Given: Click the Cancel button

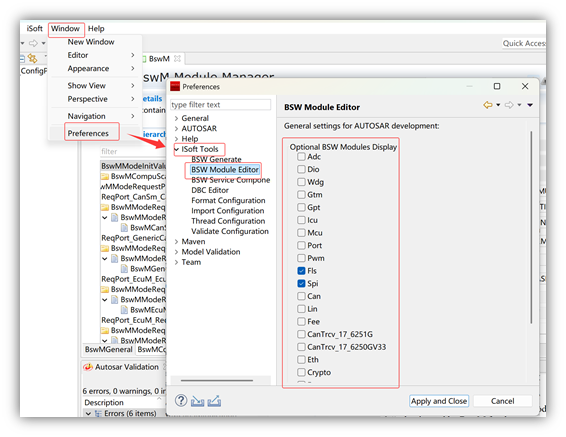Looking at the screenshot, I should pos(502,401).
